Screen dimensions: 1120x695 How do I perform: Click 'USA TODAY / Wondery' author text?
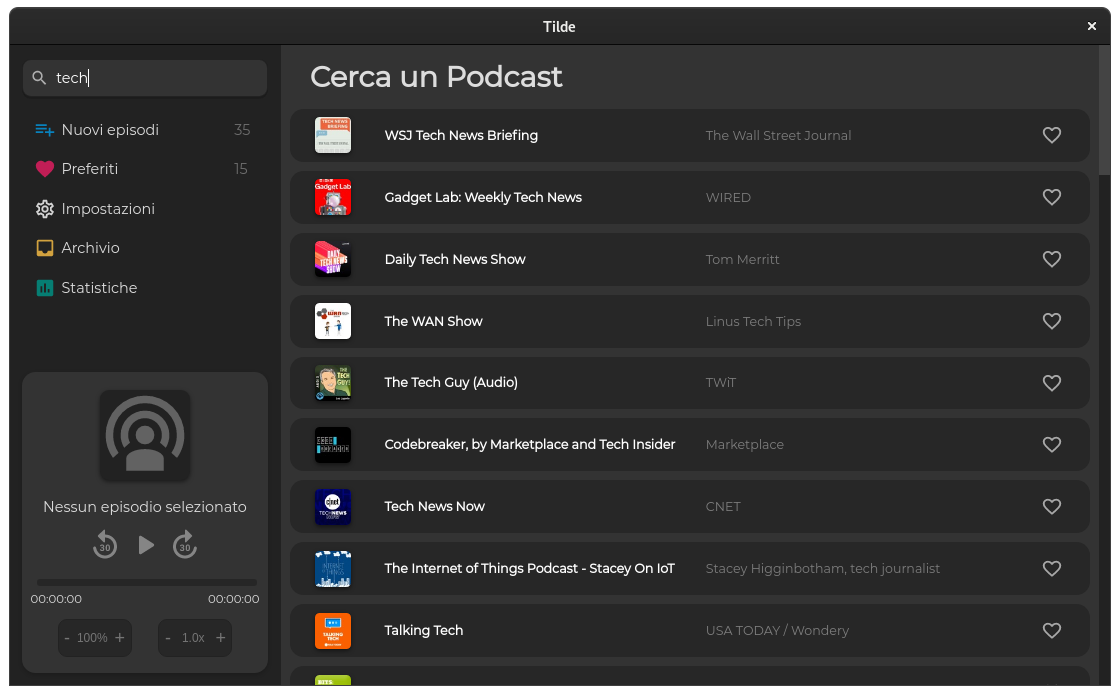(x=778, y=631)
